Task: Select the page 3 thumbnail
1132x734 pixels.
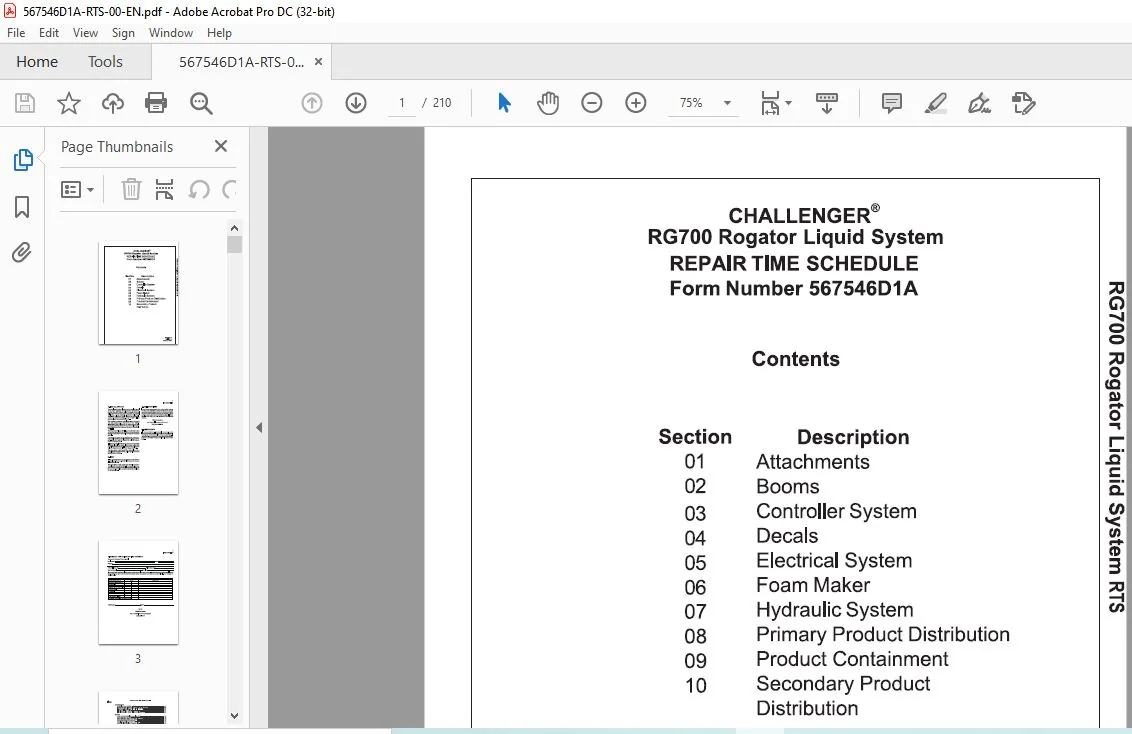Action: point(139,593)
